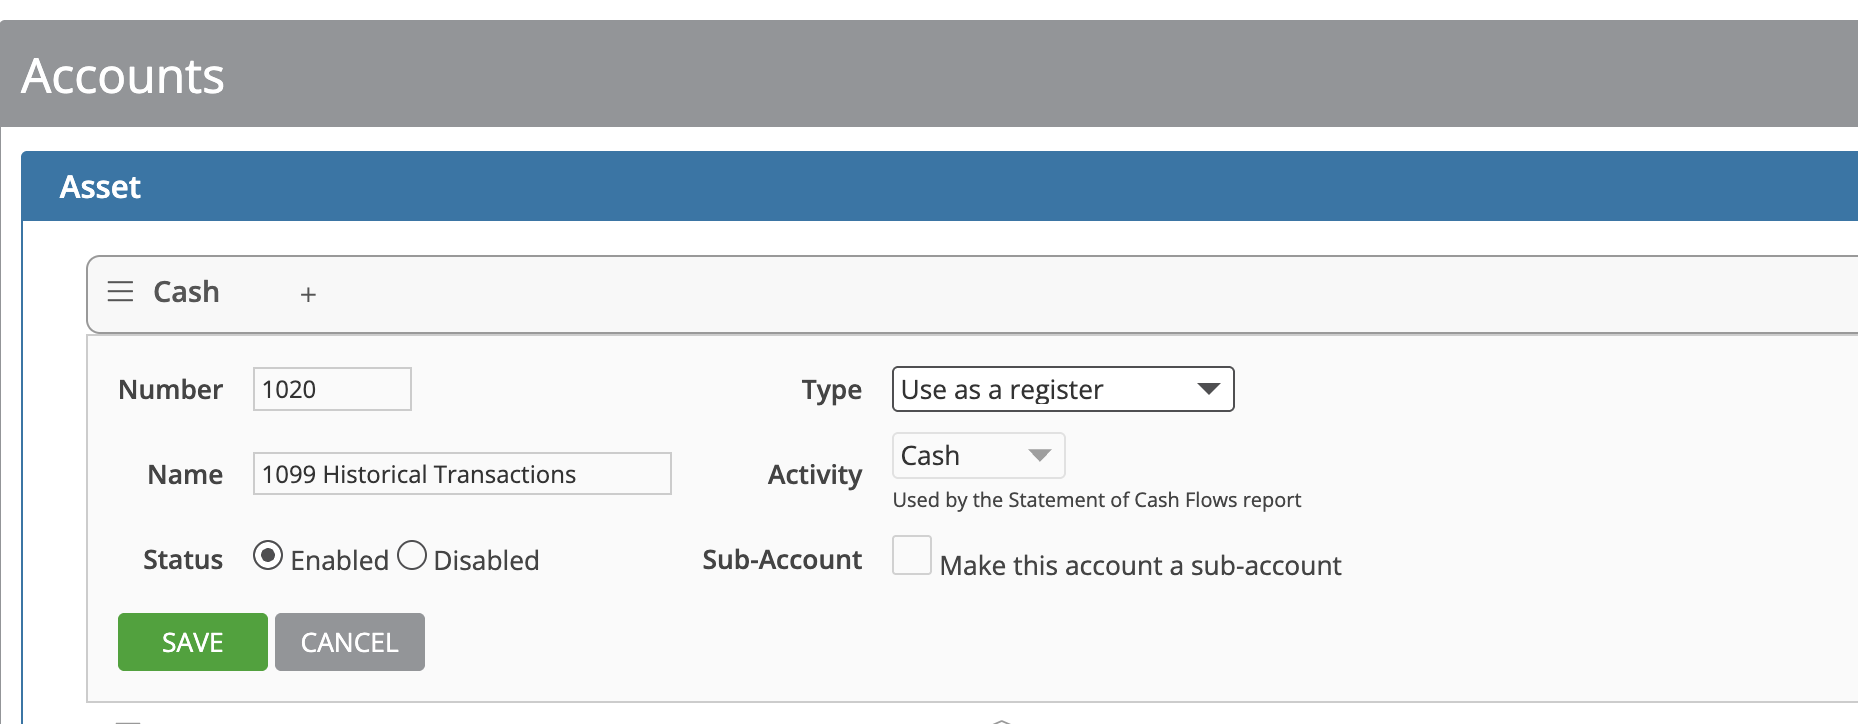Click the 'Used by the Statement of Cash Flows report' text
This screenshot has width=1858, height=724.
[1096, 500]
